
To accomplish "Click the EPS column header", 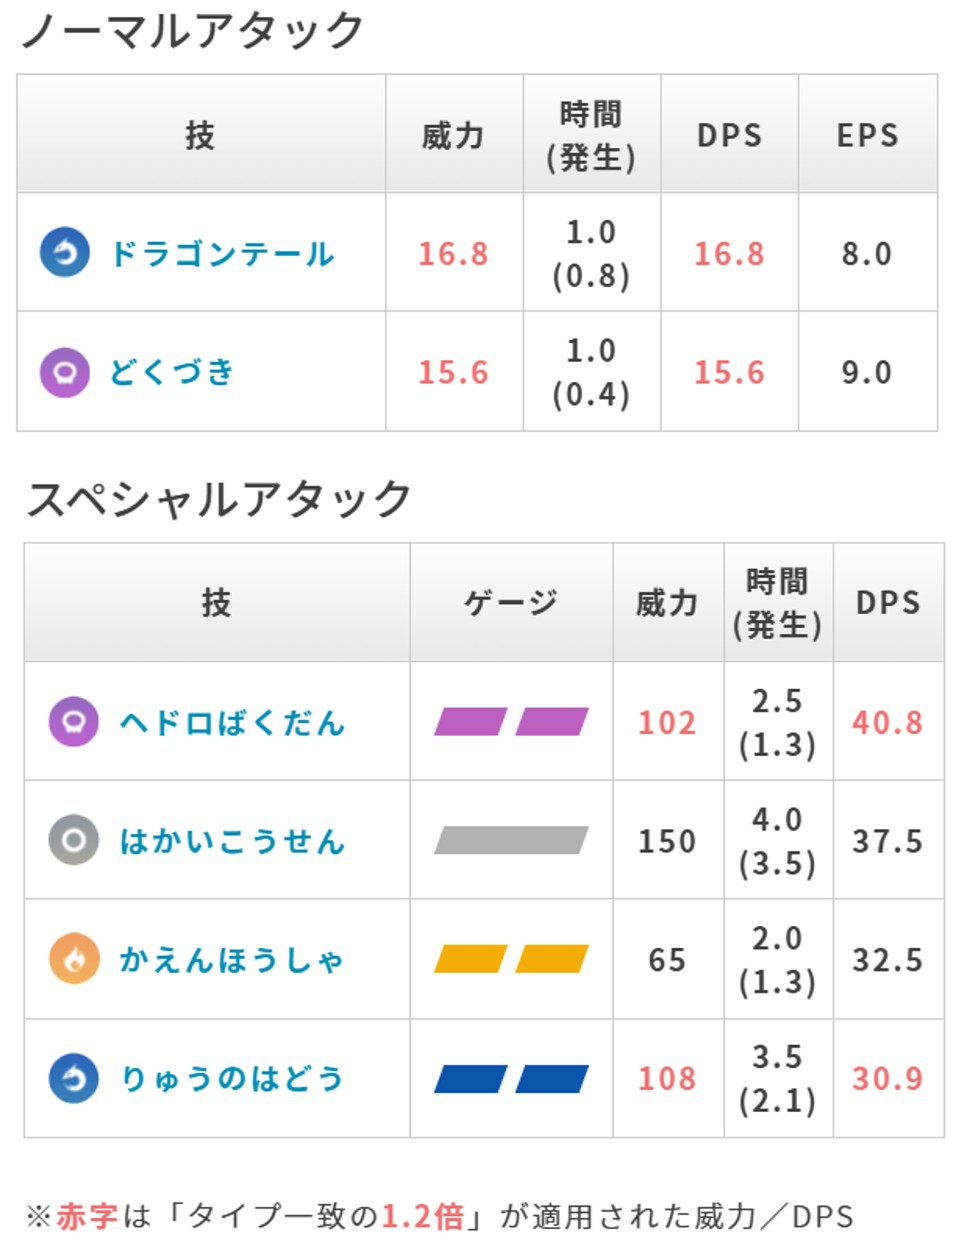I will [867, 135].
